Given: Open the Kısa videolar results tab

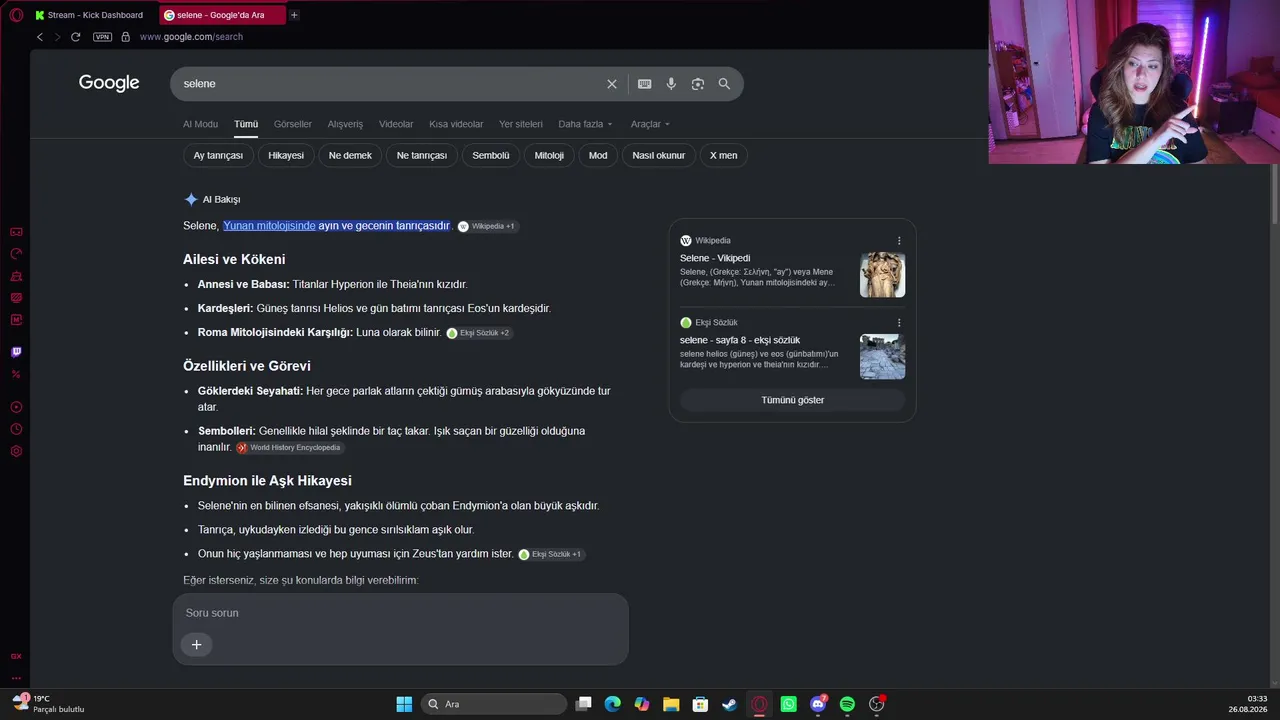Looking at the screenshot, I should tap(456, 124).
